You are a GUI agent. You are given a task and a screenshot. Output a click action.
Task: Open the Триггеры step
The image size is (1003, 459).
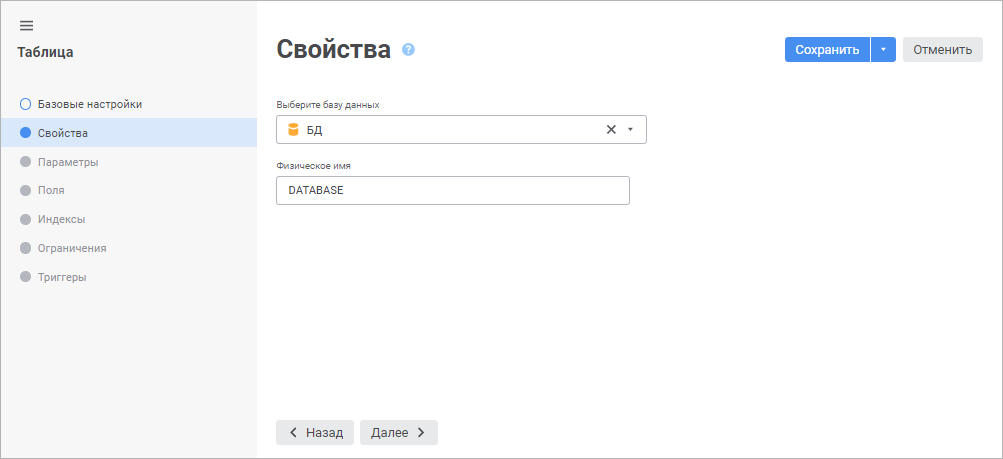[x=62, y=277]
